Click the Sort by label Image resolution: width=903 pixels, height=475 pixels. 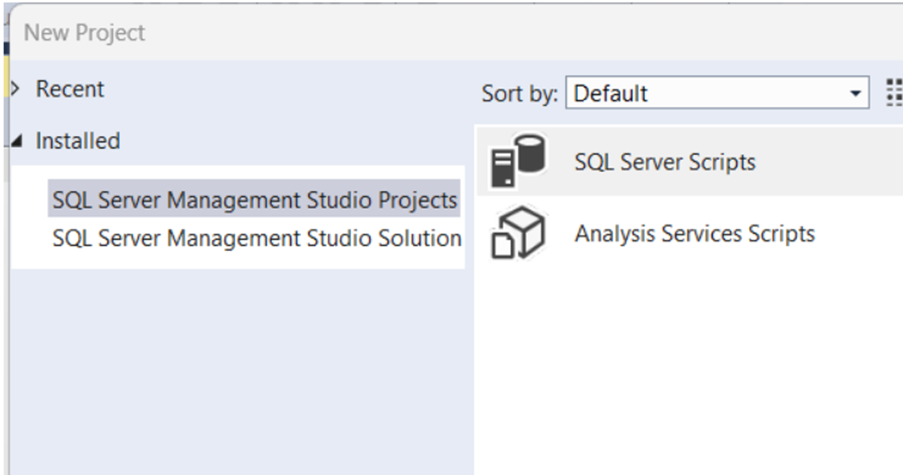pos(519,94)
